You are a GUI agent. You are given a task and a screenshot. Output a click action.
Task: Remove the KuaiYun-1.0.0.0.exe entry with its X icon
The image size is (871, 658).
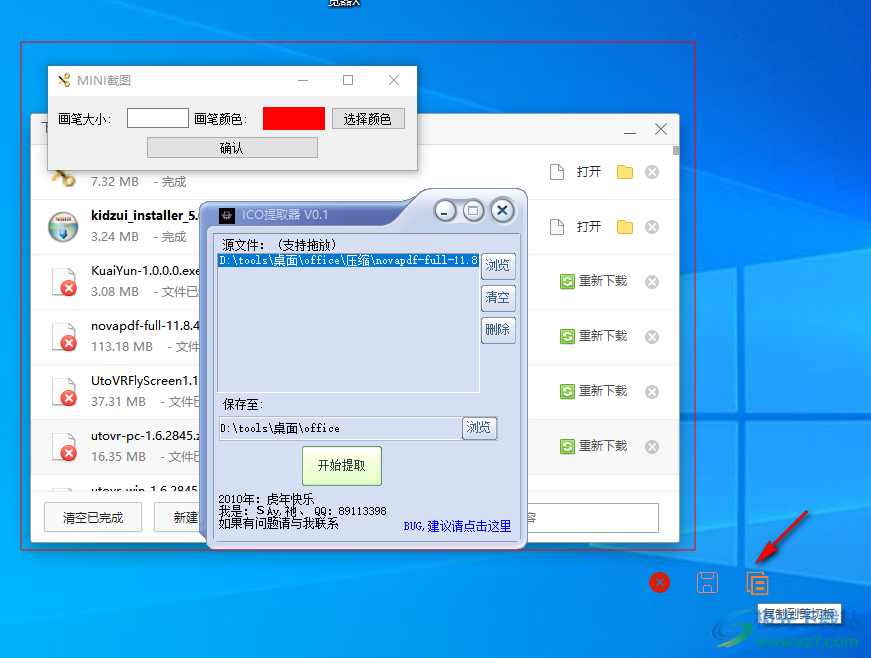pyautogui.click(x=652, y=282)
